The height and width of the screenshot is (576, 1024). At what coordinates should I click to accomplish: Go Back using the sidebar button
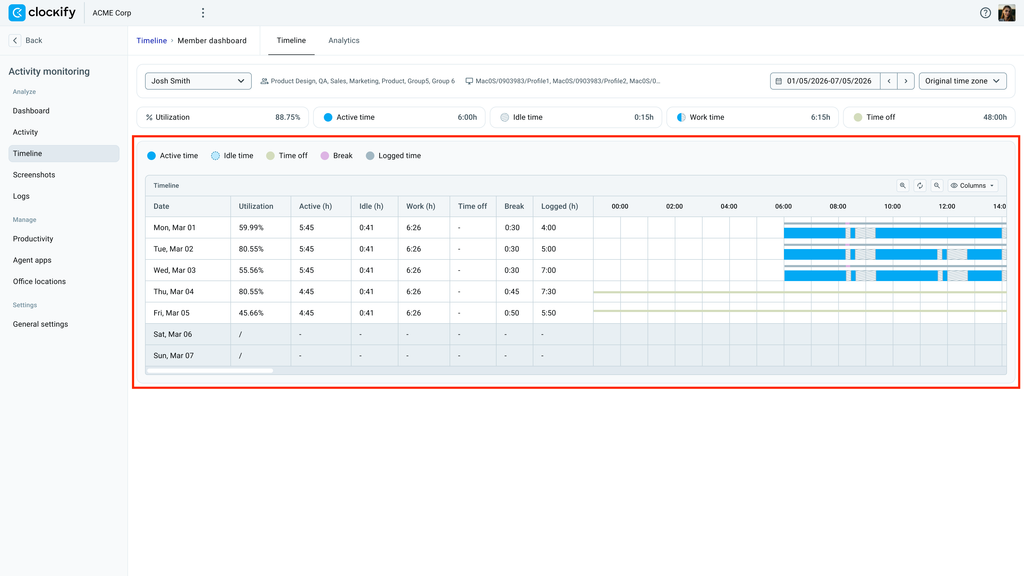[x=26, y=40]
